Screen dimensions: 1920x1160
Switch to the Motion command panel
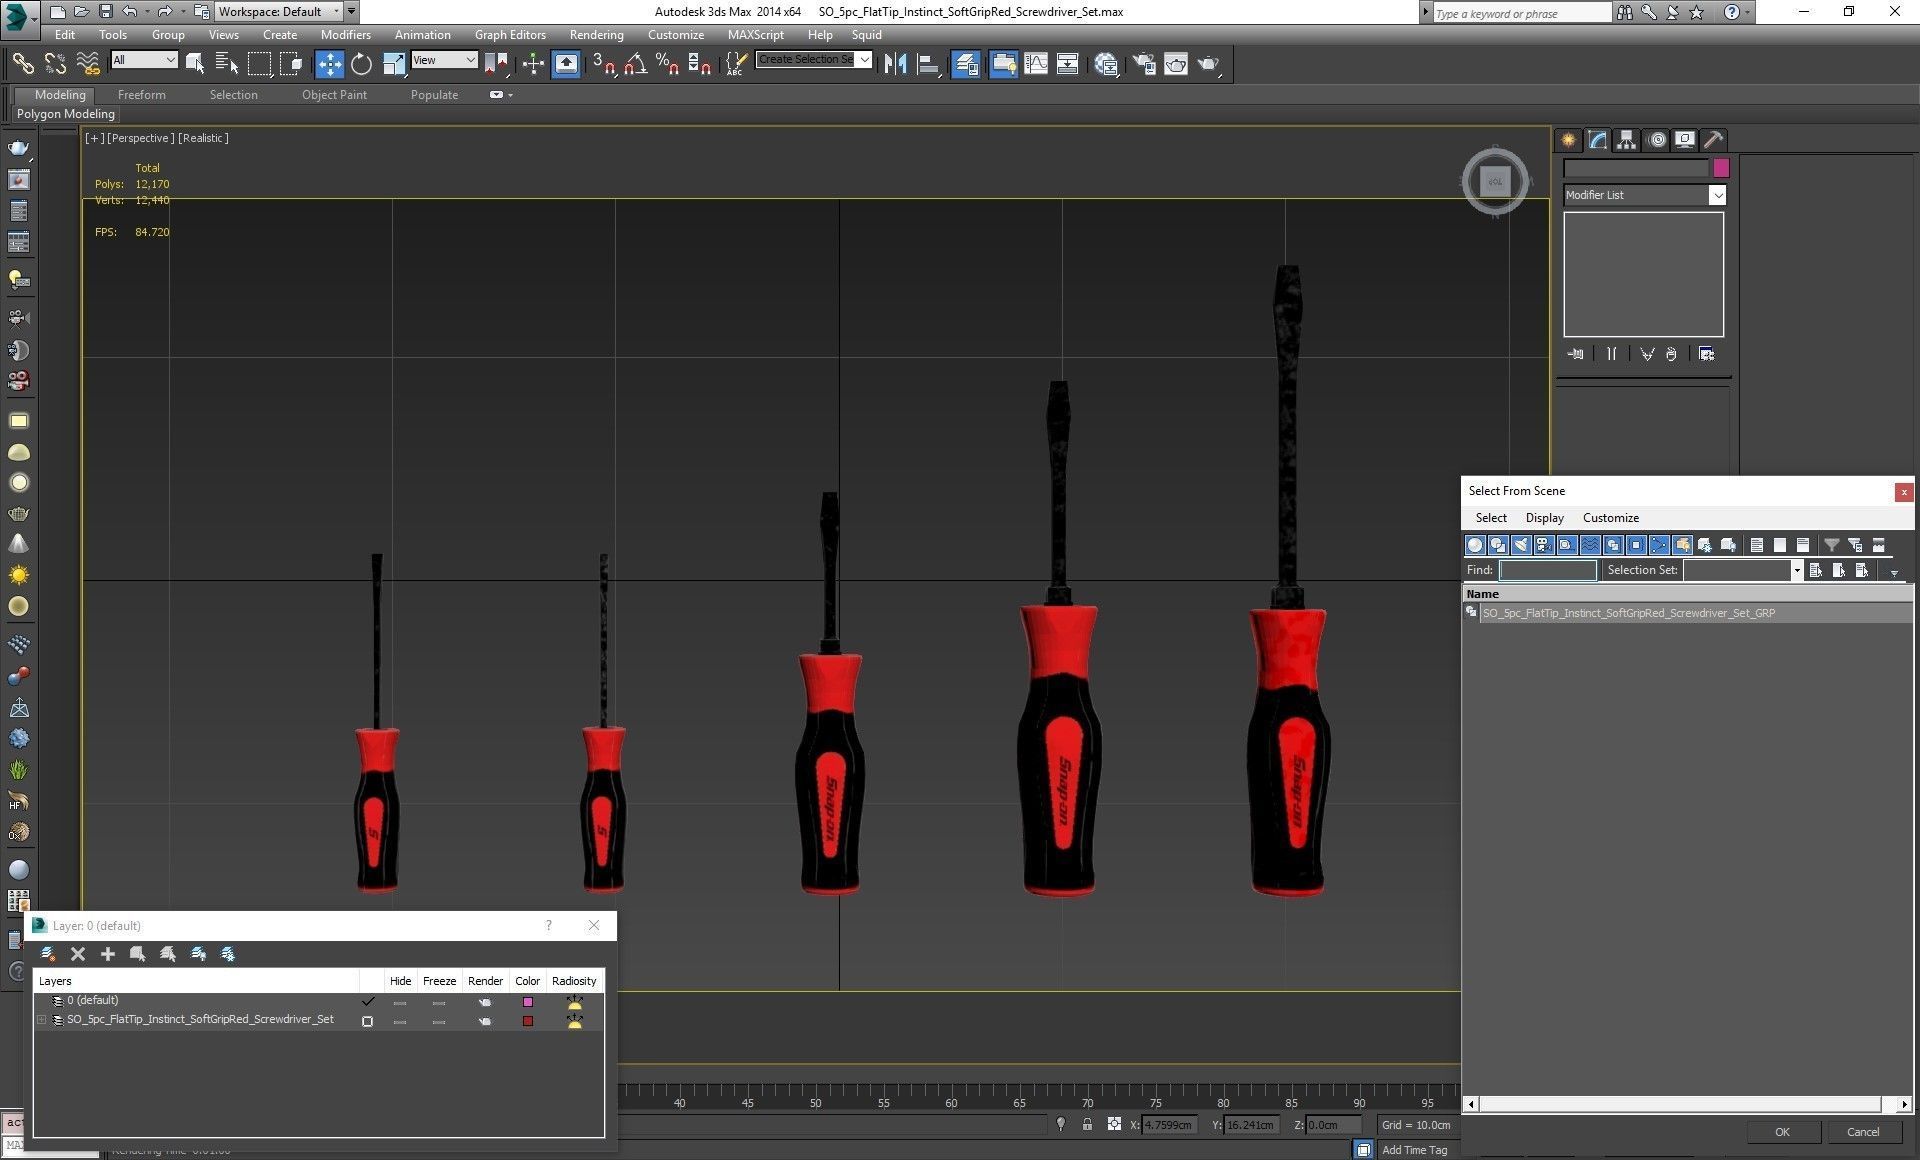point(1657,140)
